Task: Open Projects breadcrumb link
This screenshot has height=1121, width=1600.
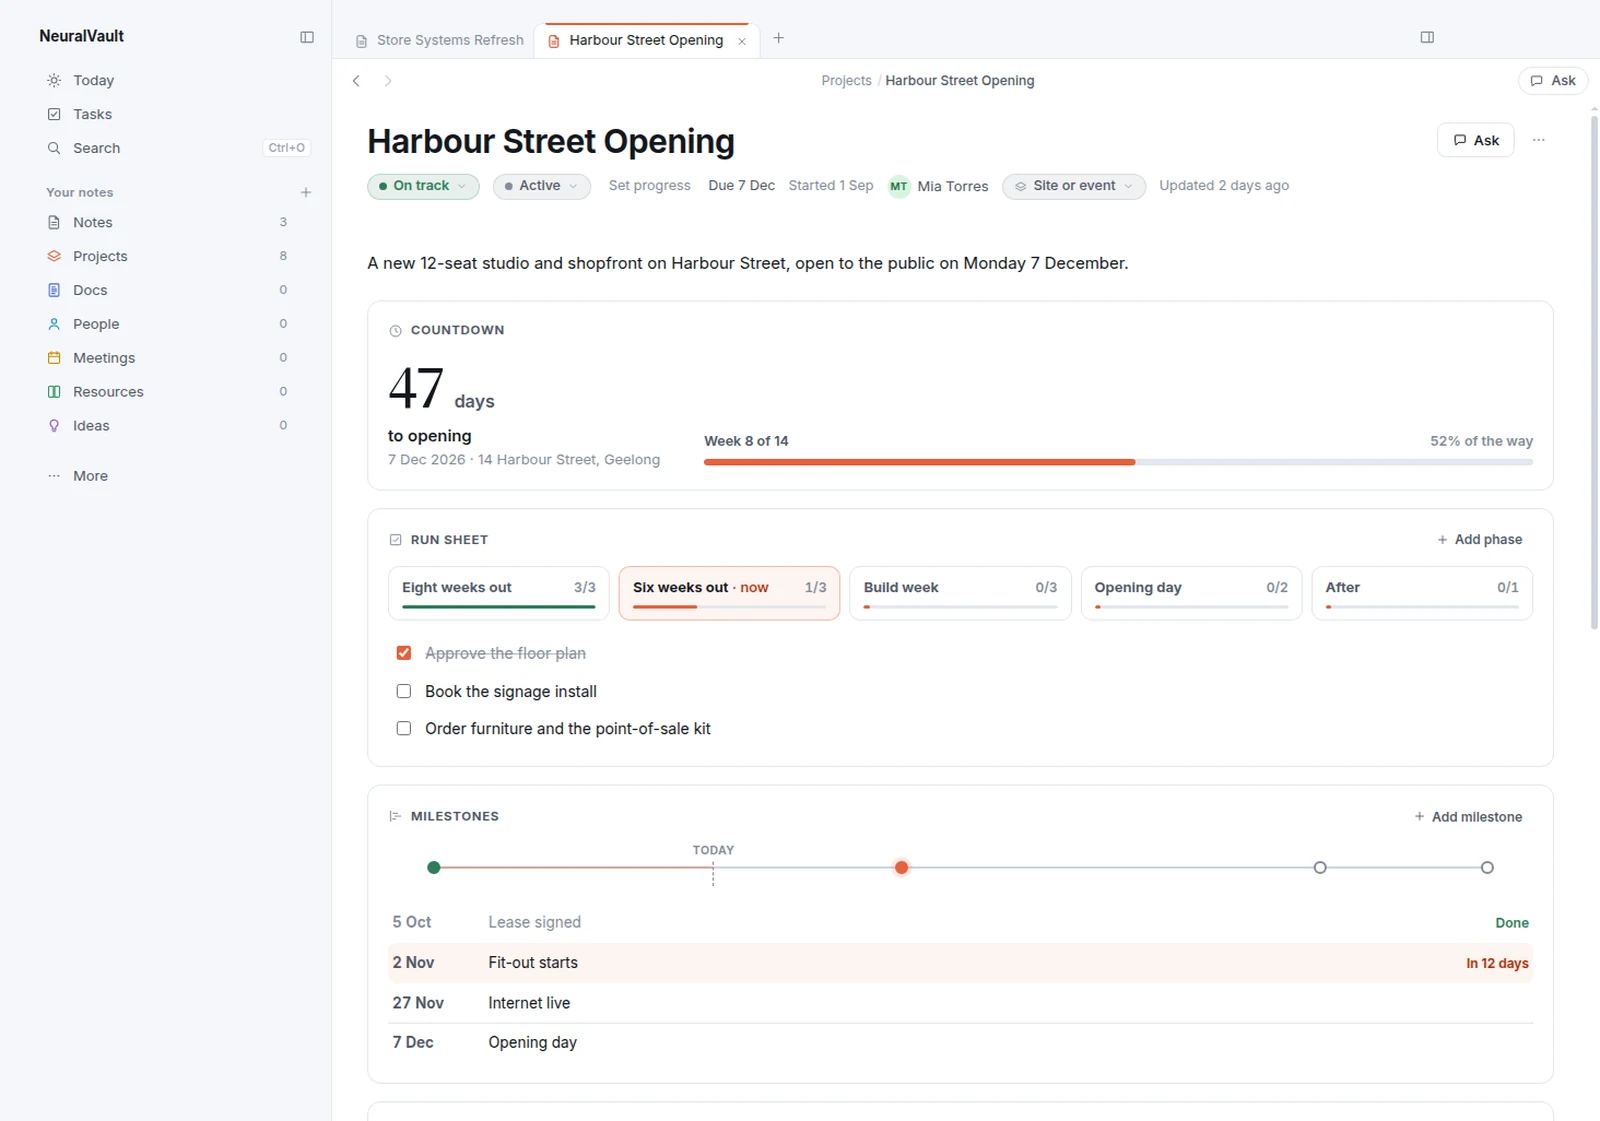Action: pyautogui.click(x=846, y=81)
